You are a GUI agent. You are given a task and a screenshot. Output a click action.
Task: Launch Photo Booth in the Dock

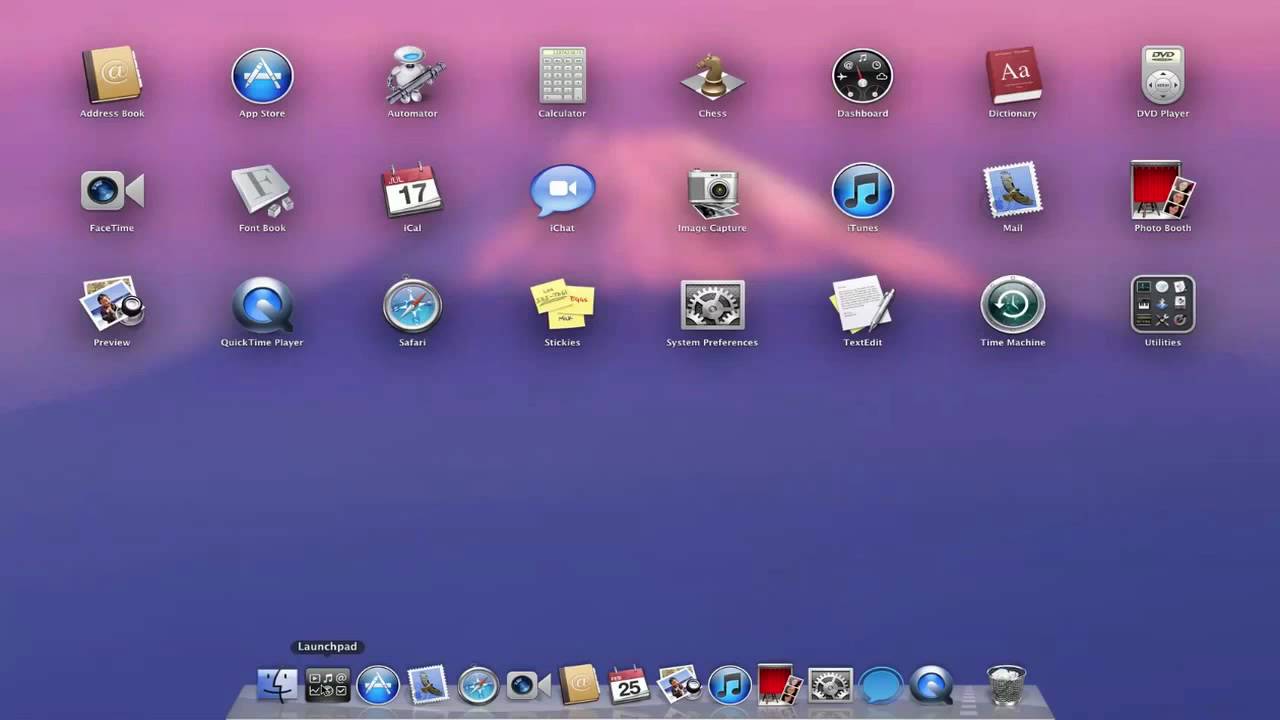coord(780,685)
